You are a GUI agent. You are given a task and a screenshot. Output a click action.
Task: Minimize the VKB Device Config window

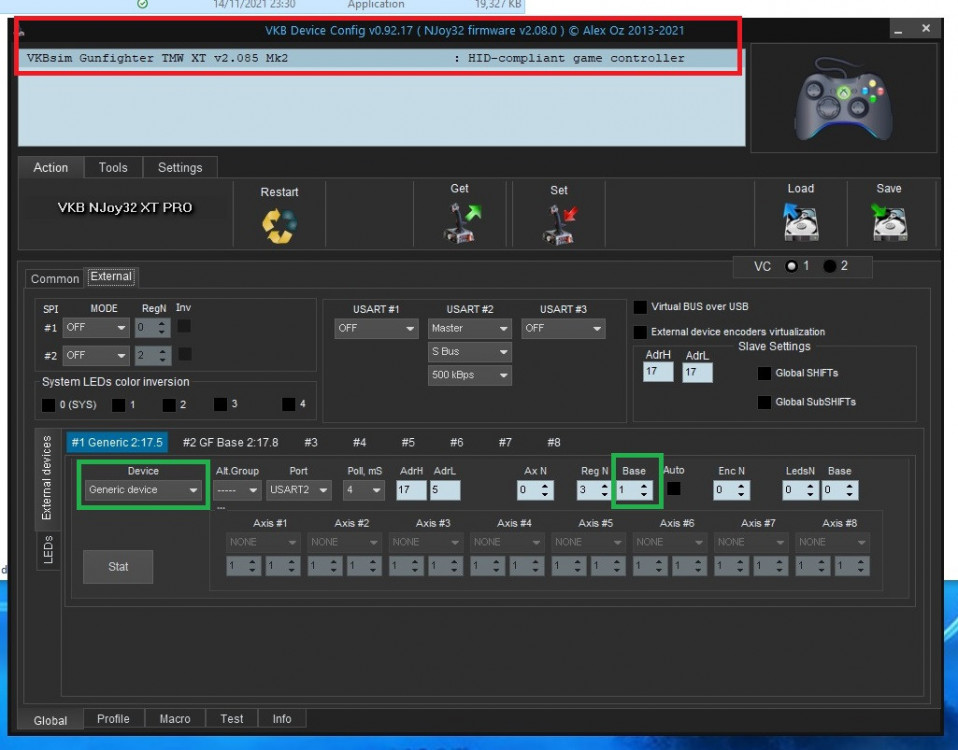point(898,31)
